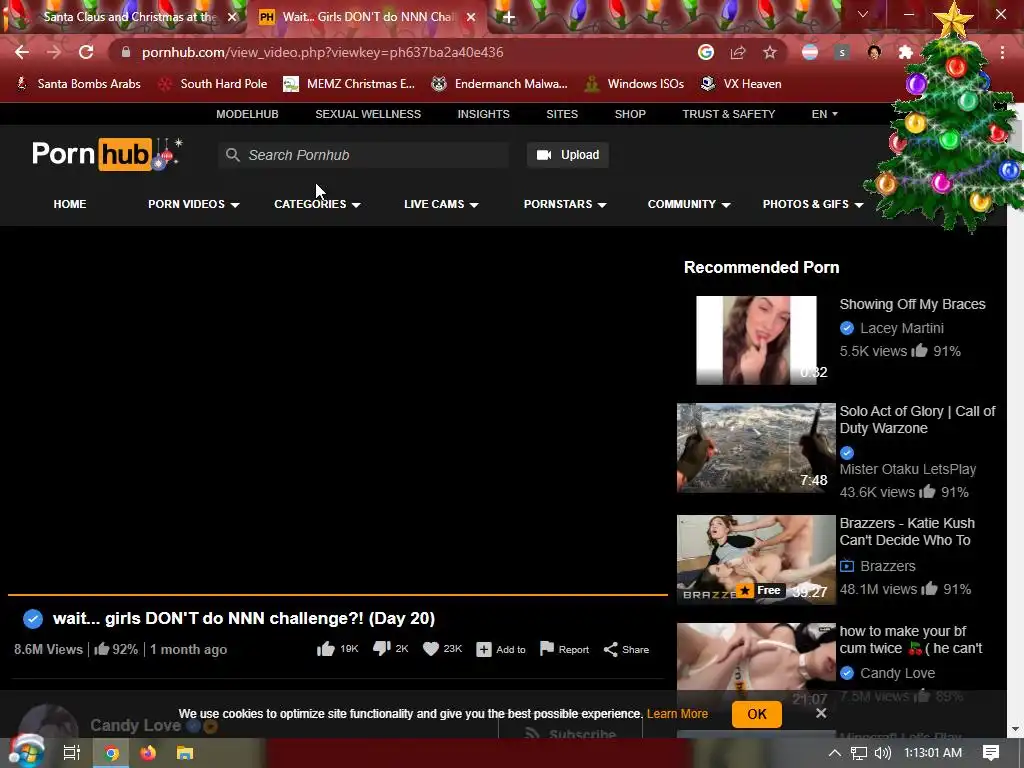Click the tab search chevron button
This screenshot has height=768, width=1024.
click(863, 14)
